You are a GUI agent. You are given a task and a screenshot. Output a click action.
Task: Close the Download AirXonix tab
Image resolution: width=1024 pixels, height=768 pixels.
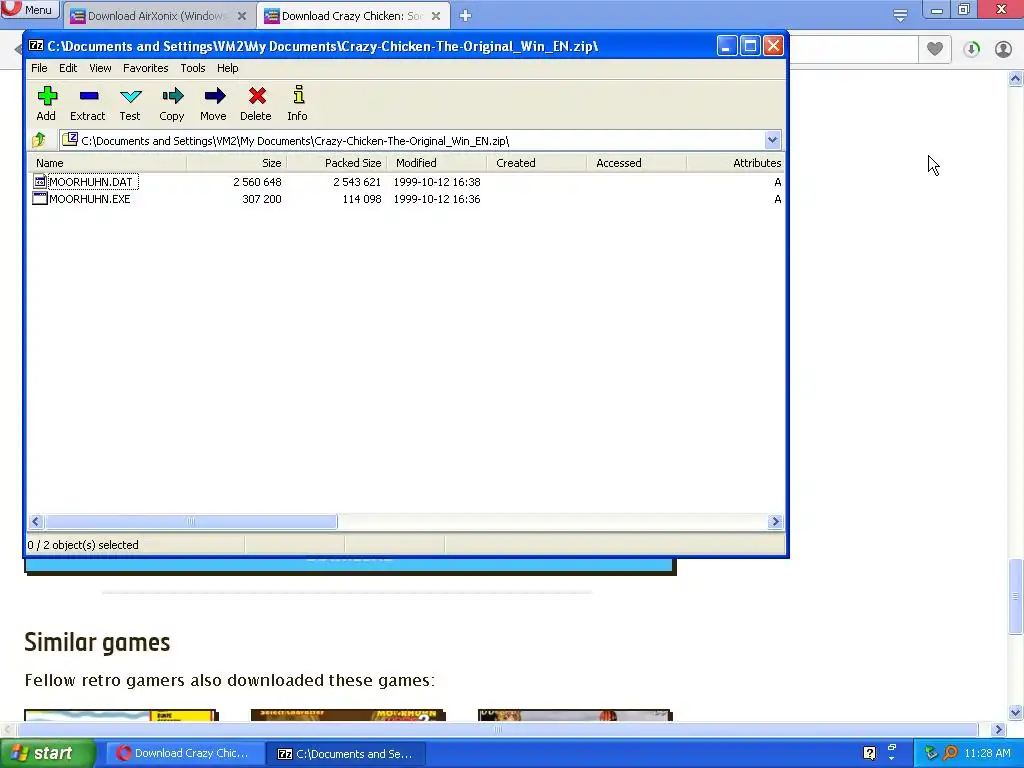point(242,16)
